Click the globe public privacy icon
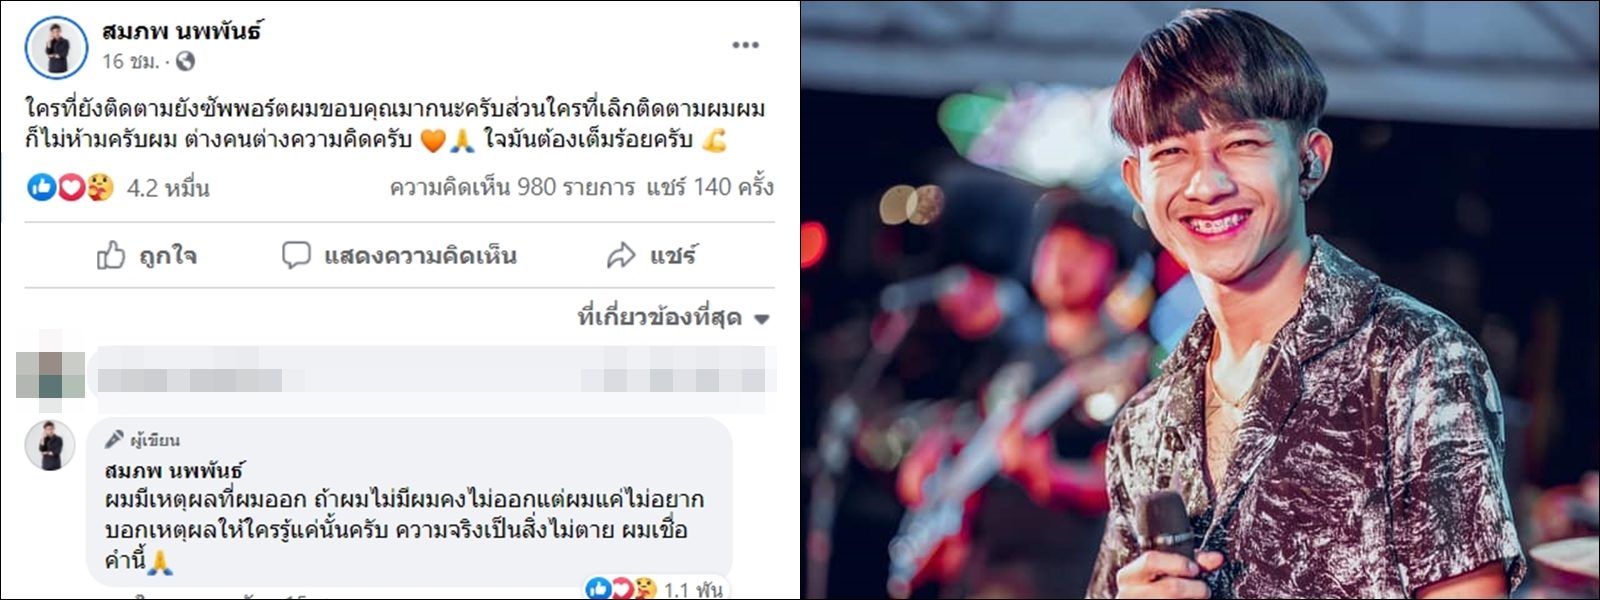1600x600 pixels. tap(185, 62)
